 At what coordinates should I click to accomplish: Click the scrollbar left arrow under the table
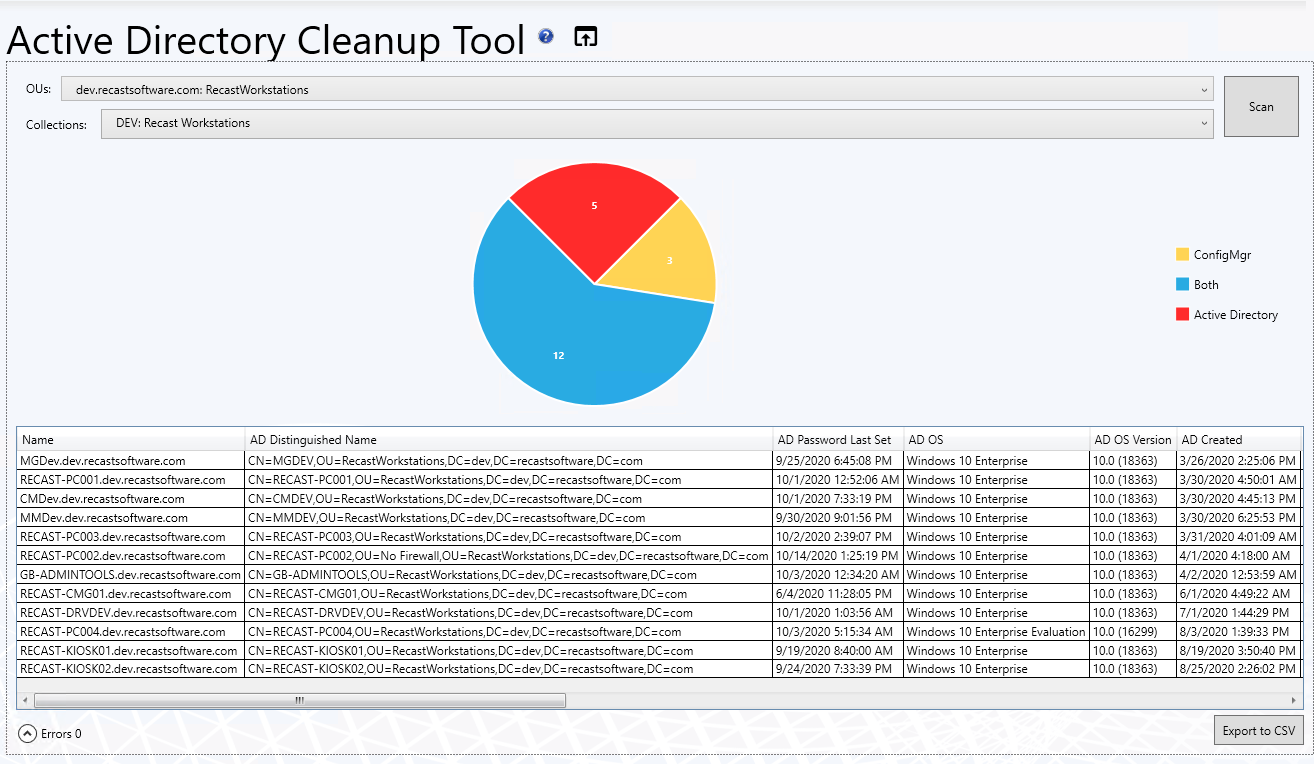point(25,701)
